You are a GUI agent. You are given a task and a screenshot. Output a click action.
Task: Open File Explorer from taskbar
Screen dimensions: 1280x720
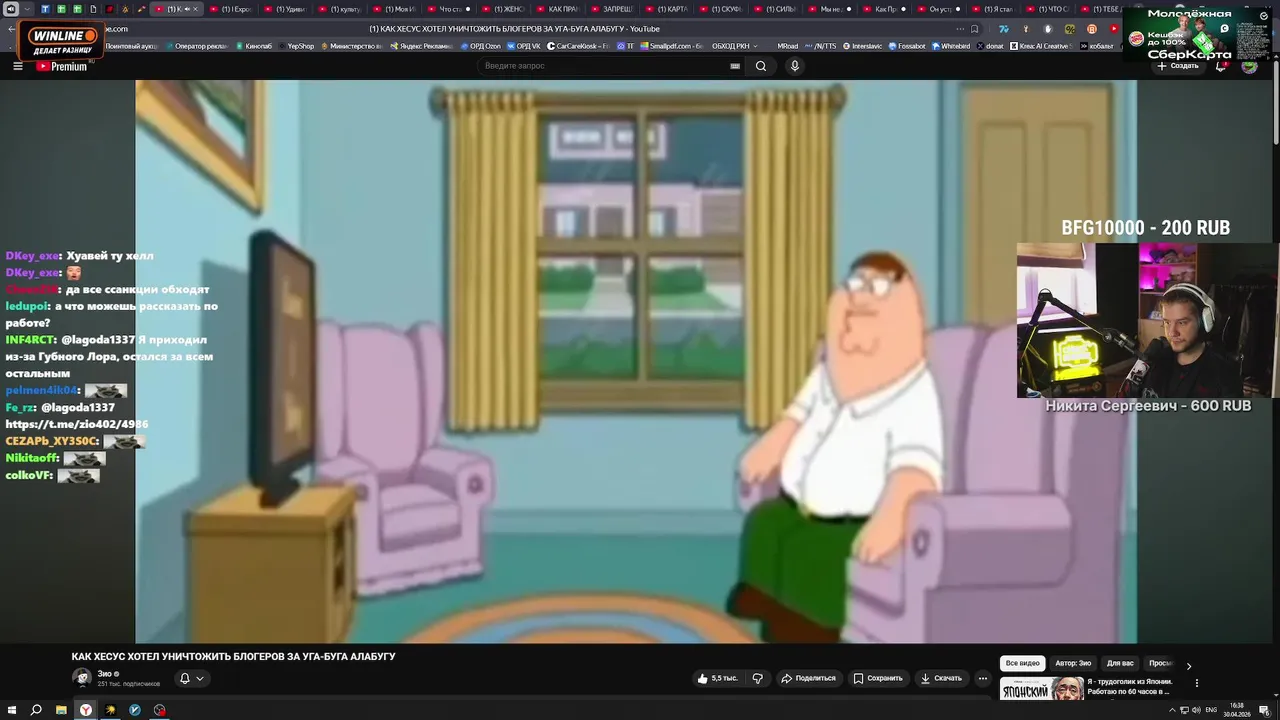click(x=61, y=710)
